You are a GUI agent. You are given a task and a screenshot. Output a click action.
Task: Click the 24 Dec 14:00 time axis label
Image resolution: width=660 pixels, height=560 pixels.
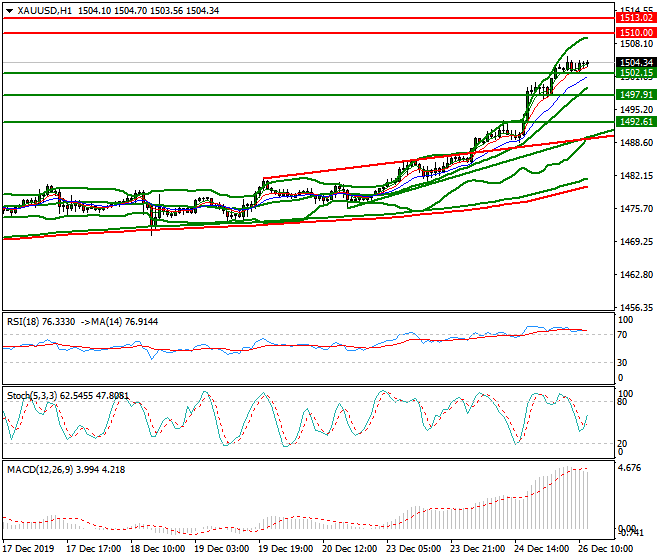tap(541, 549)
